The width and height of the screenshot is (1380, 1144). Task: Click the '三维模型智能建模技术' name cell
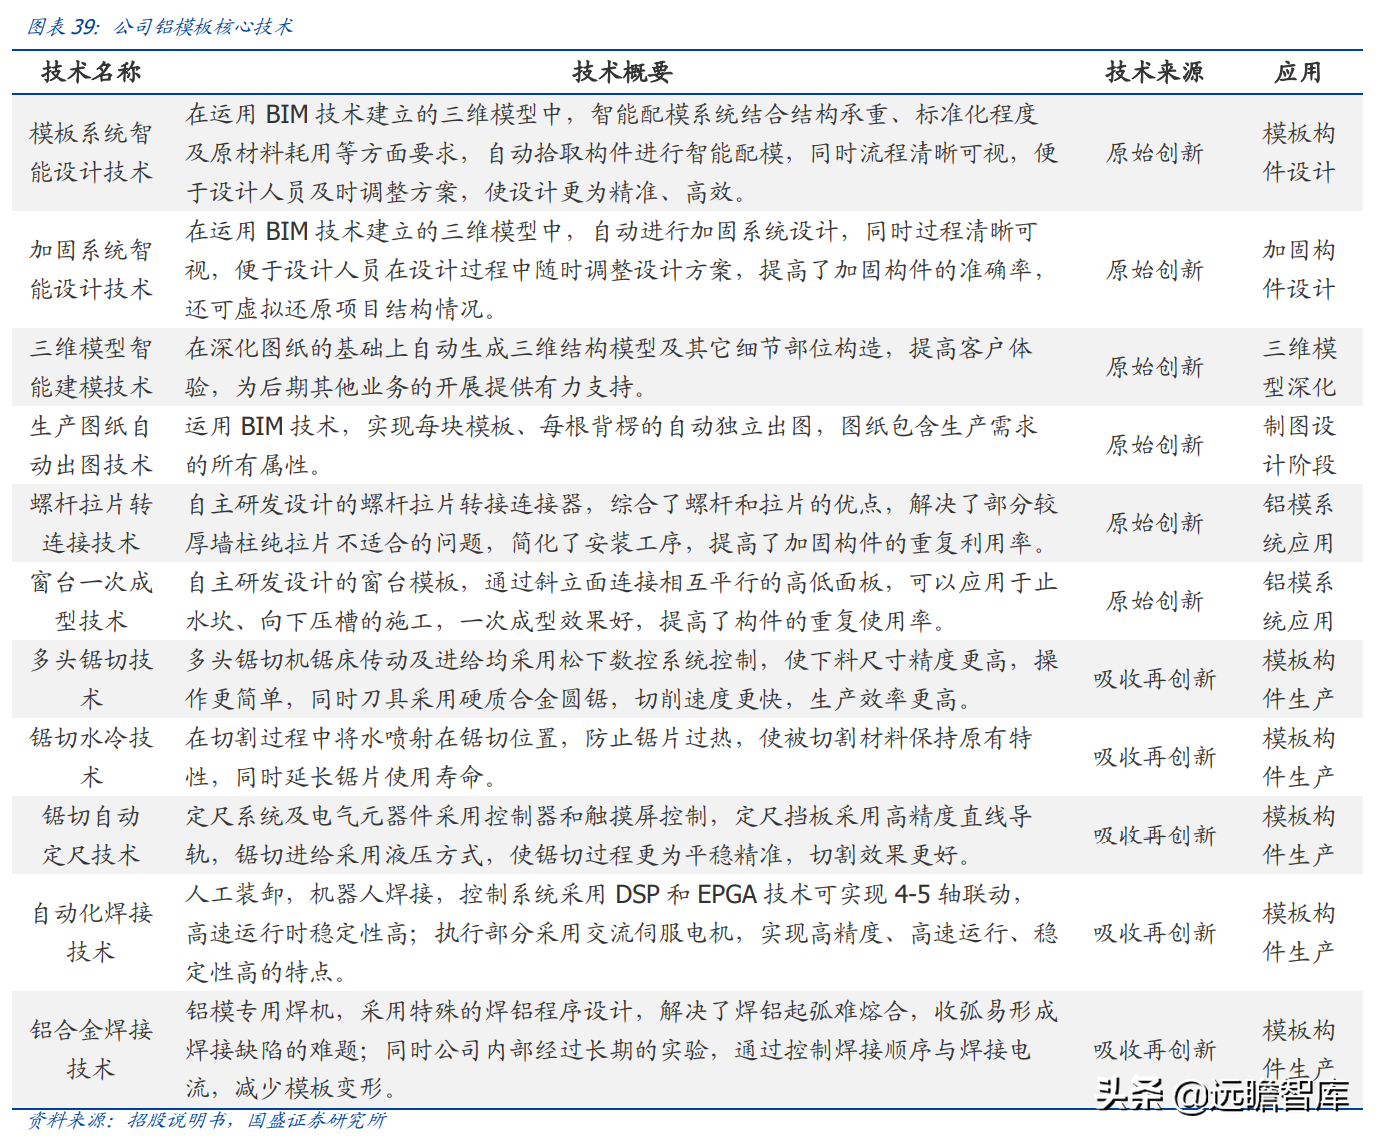click(x=91, y=367)
